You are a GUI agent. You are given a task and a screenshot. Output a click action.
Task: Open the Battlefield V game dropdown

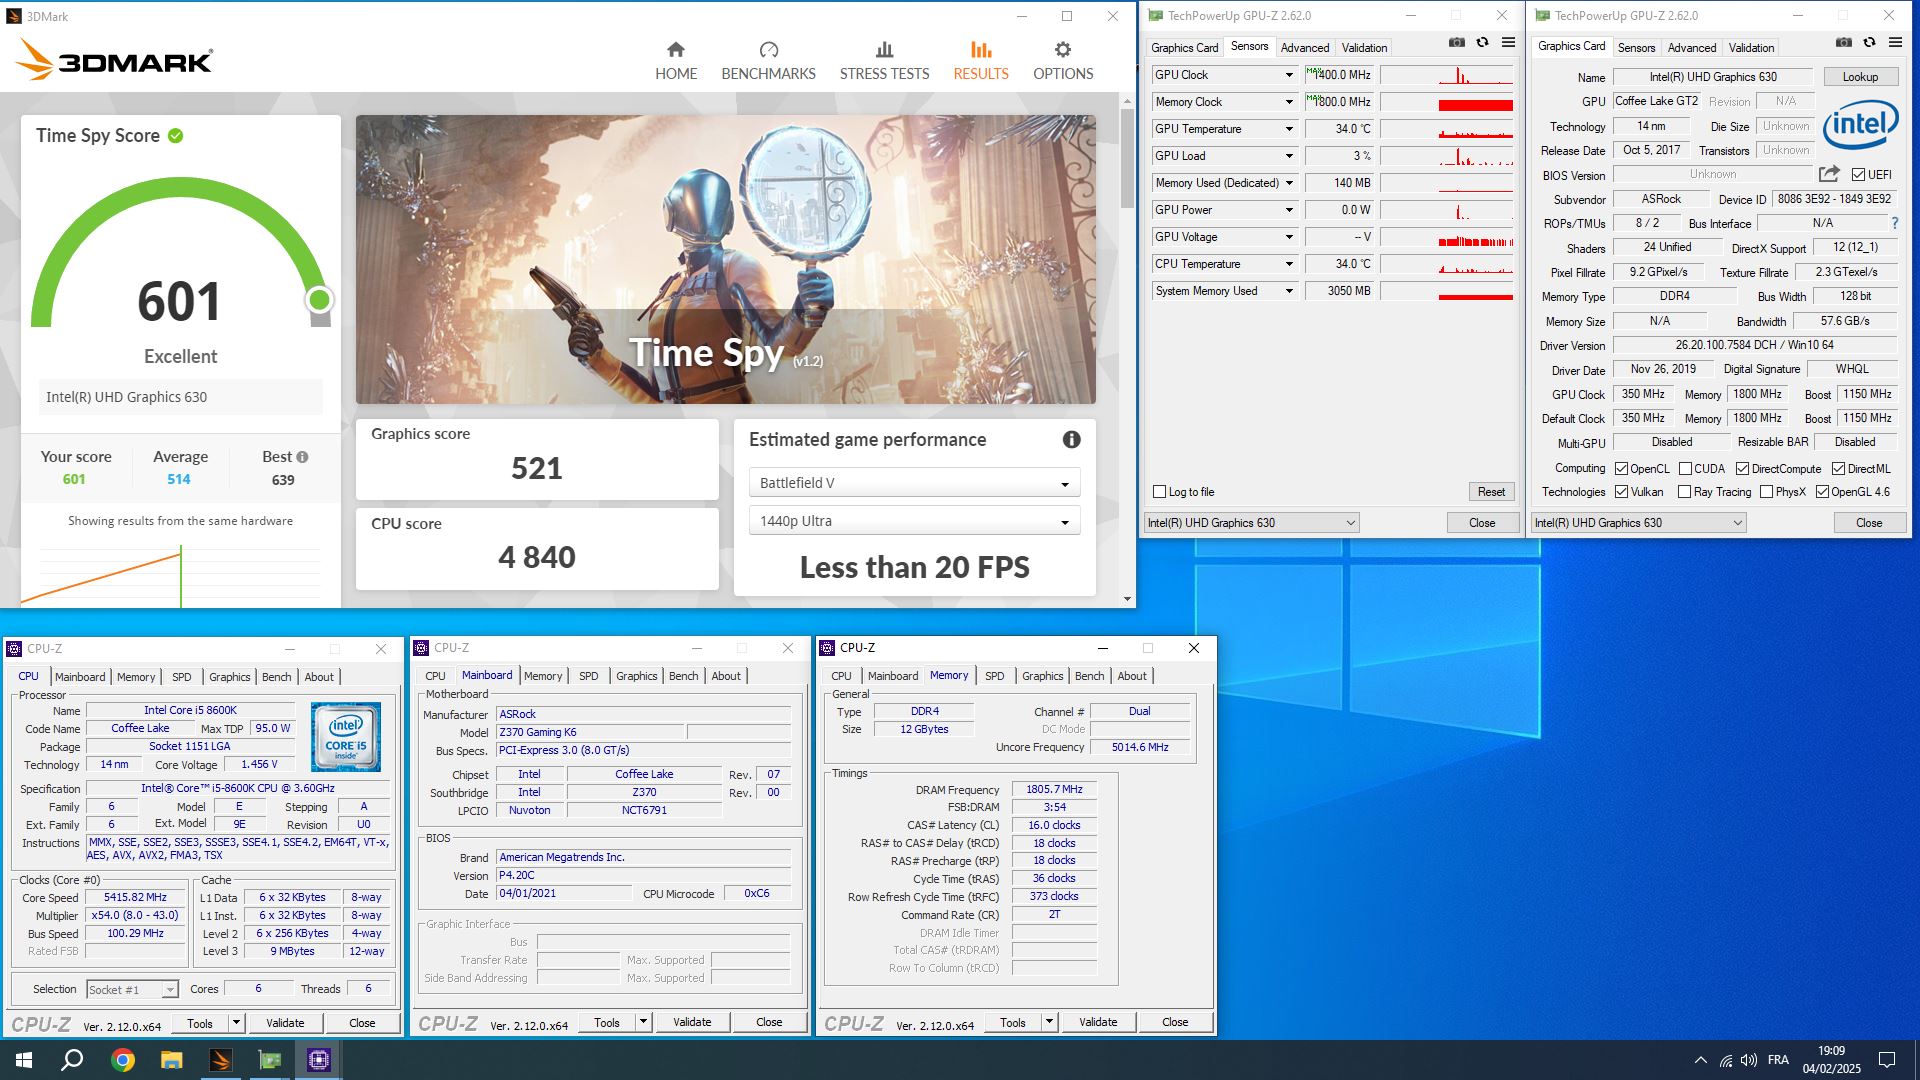(914, 483)
